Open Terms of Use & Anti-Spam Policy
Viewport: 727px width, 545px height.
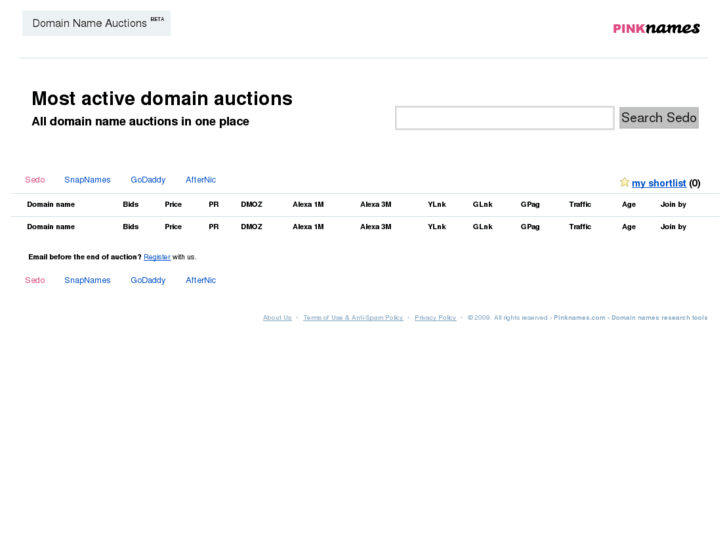pos(353,318)
